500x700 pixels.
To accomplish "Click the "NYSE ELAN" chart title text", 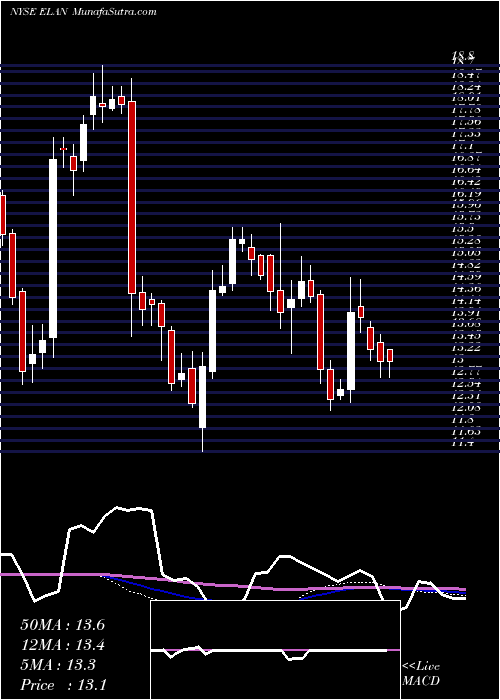I will (x=39, y=12).
